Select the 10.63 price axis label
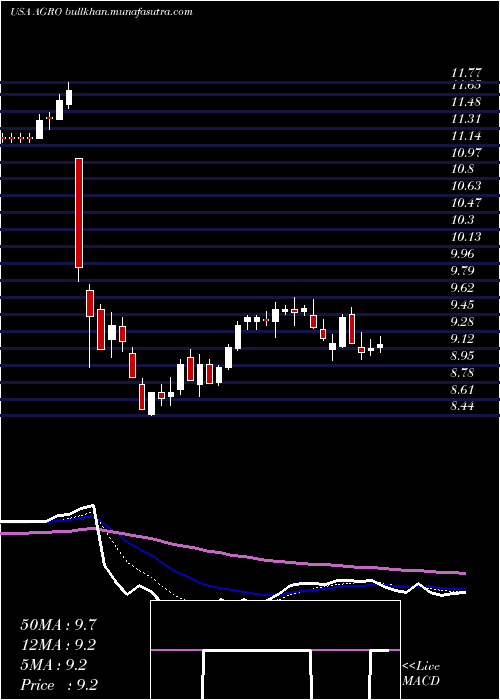Image resolution: width=500 pixels, height=700 pixels. [467, 187]
